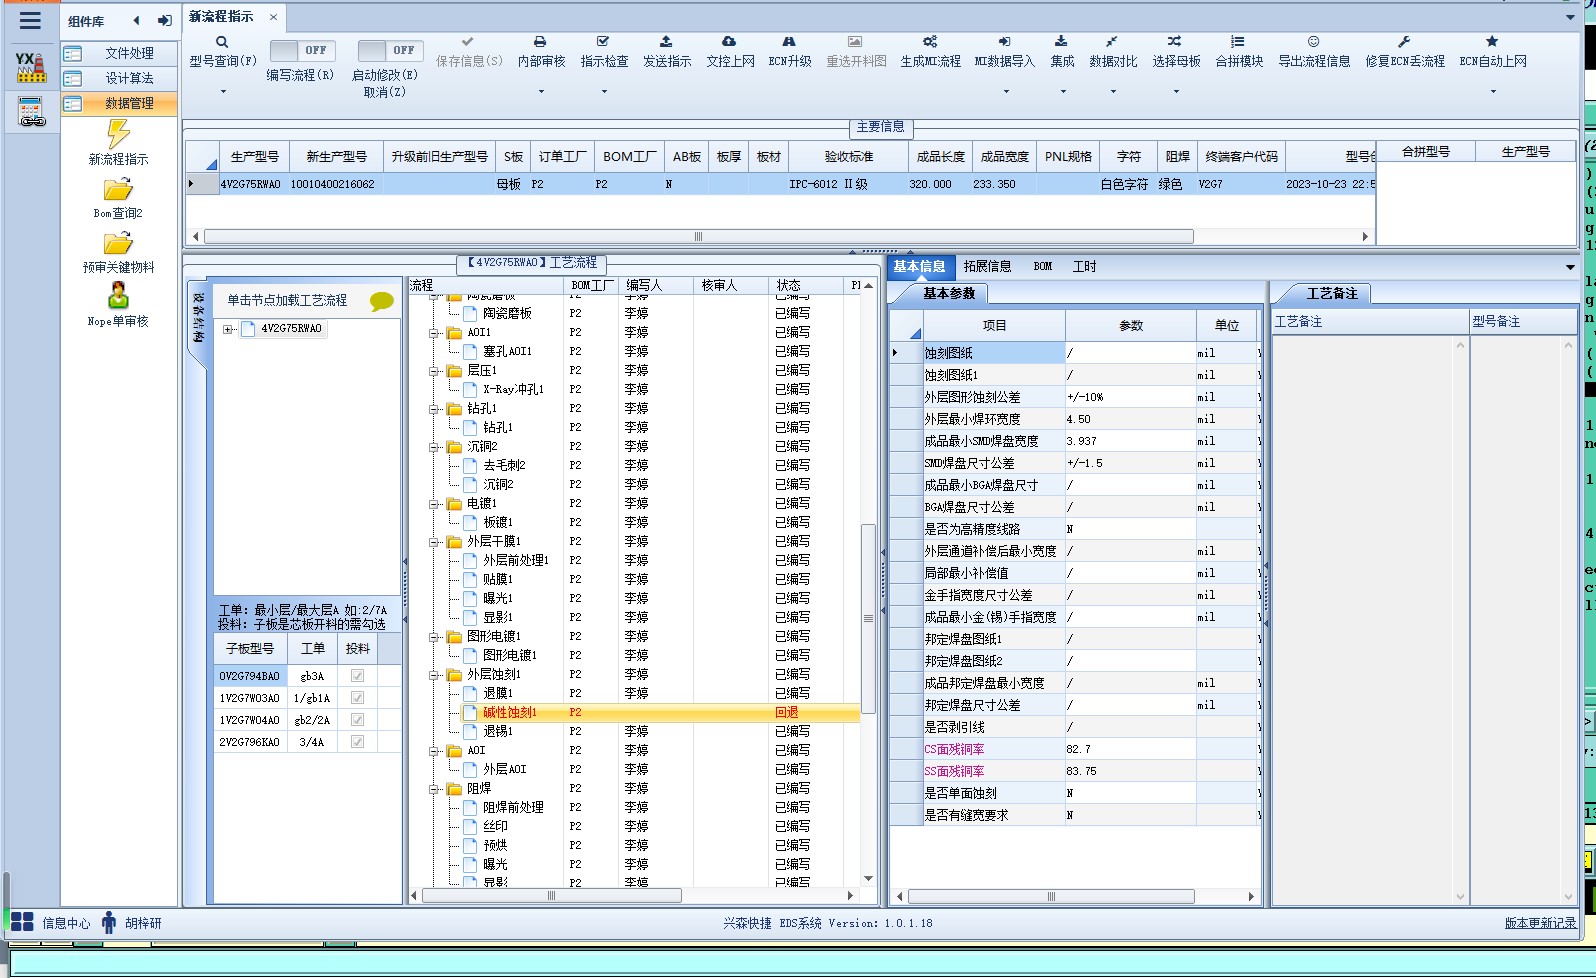Viewport: 1596px width, 978px height.
Task: Select the 设备结构 vertical side tab
Action: (x=198, y=318)
